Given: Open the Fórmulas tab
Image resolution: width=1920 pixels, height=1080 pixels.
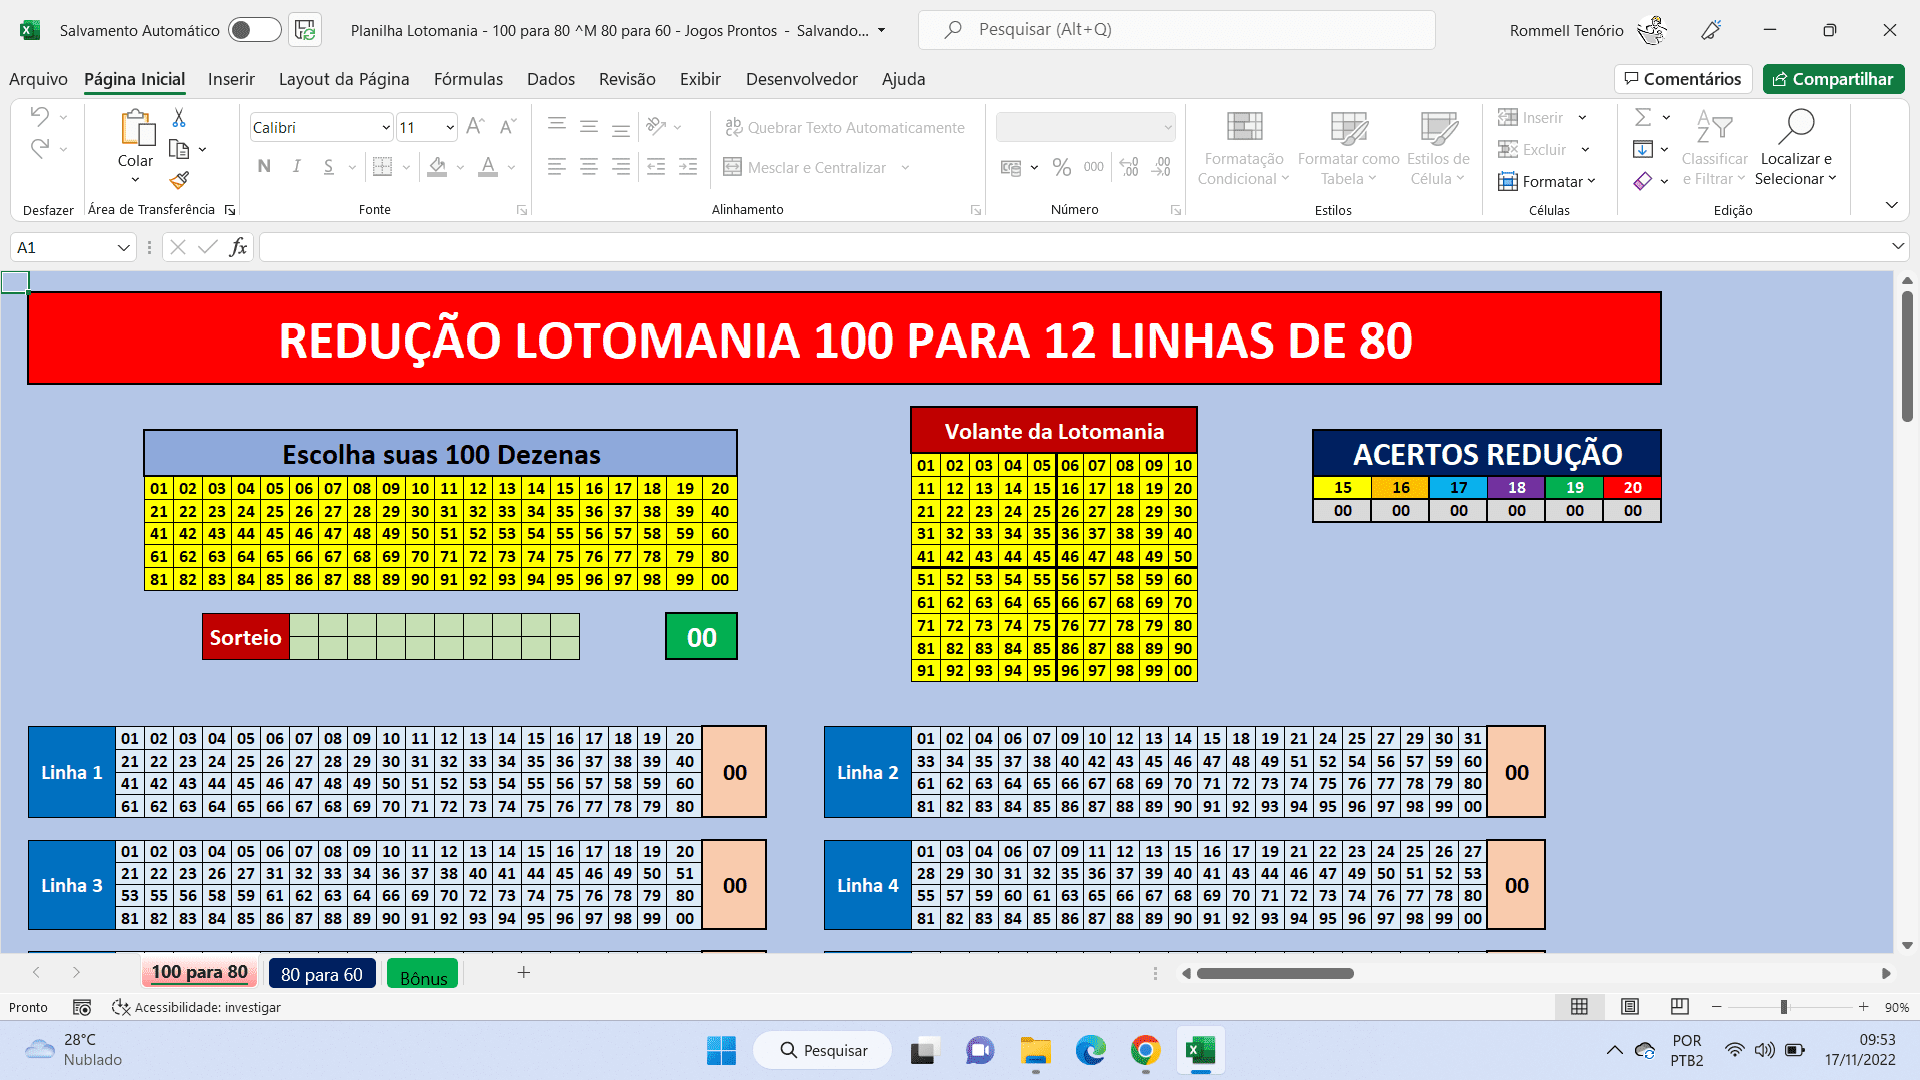Looking at the screenshot, I should [468, 79].
